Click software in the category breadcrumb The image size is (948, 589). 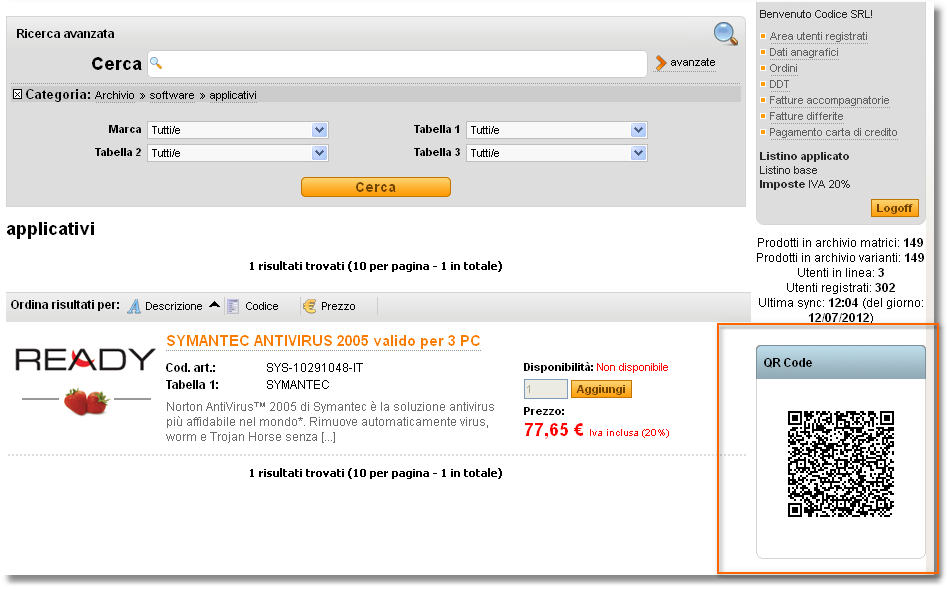pyautogui.click(x=172, y=95)
